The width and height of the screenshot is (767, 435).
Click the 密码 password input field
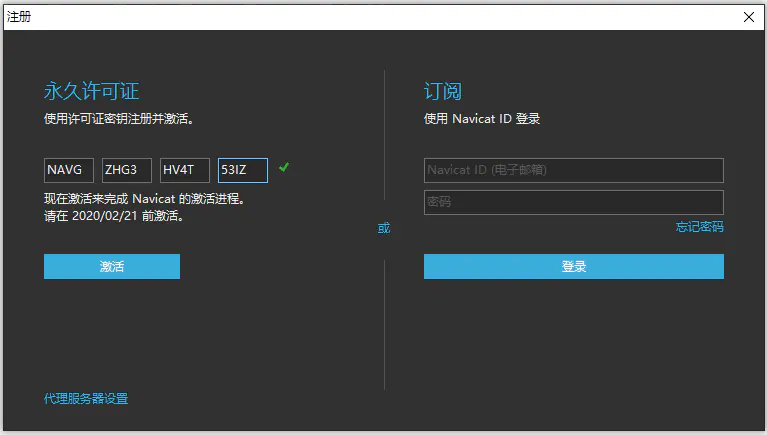click(x=574, y=202)
